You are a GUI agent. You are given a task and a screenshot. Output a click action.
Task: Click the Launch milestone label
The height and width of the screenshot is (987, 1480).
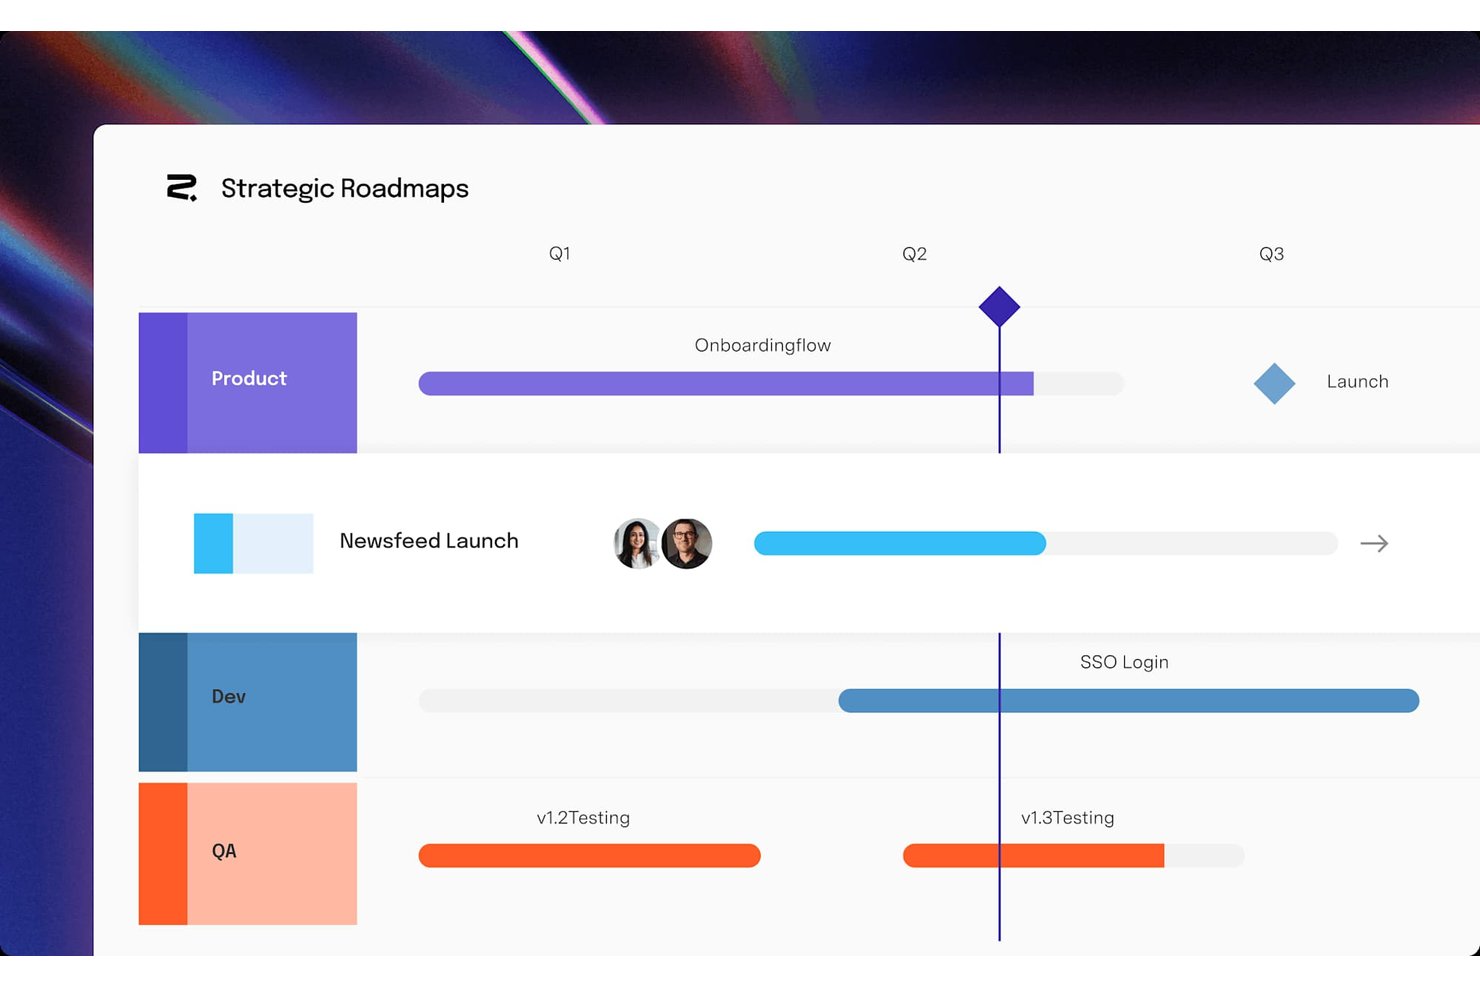point(1357,382)
